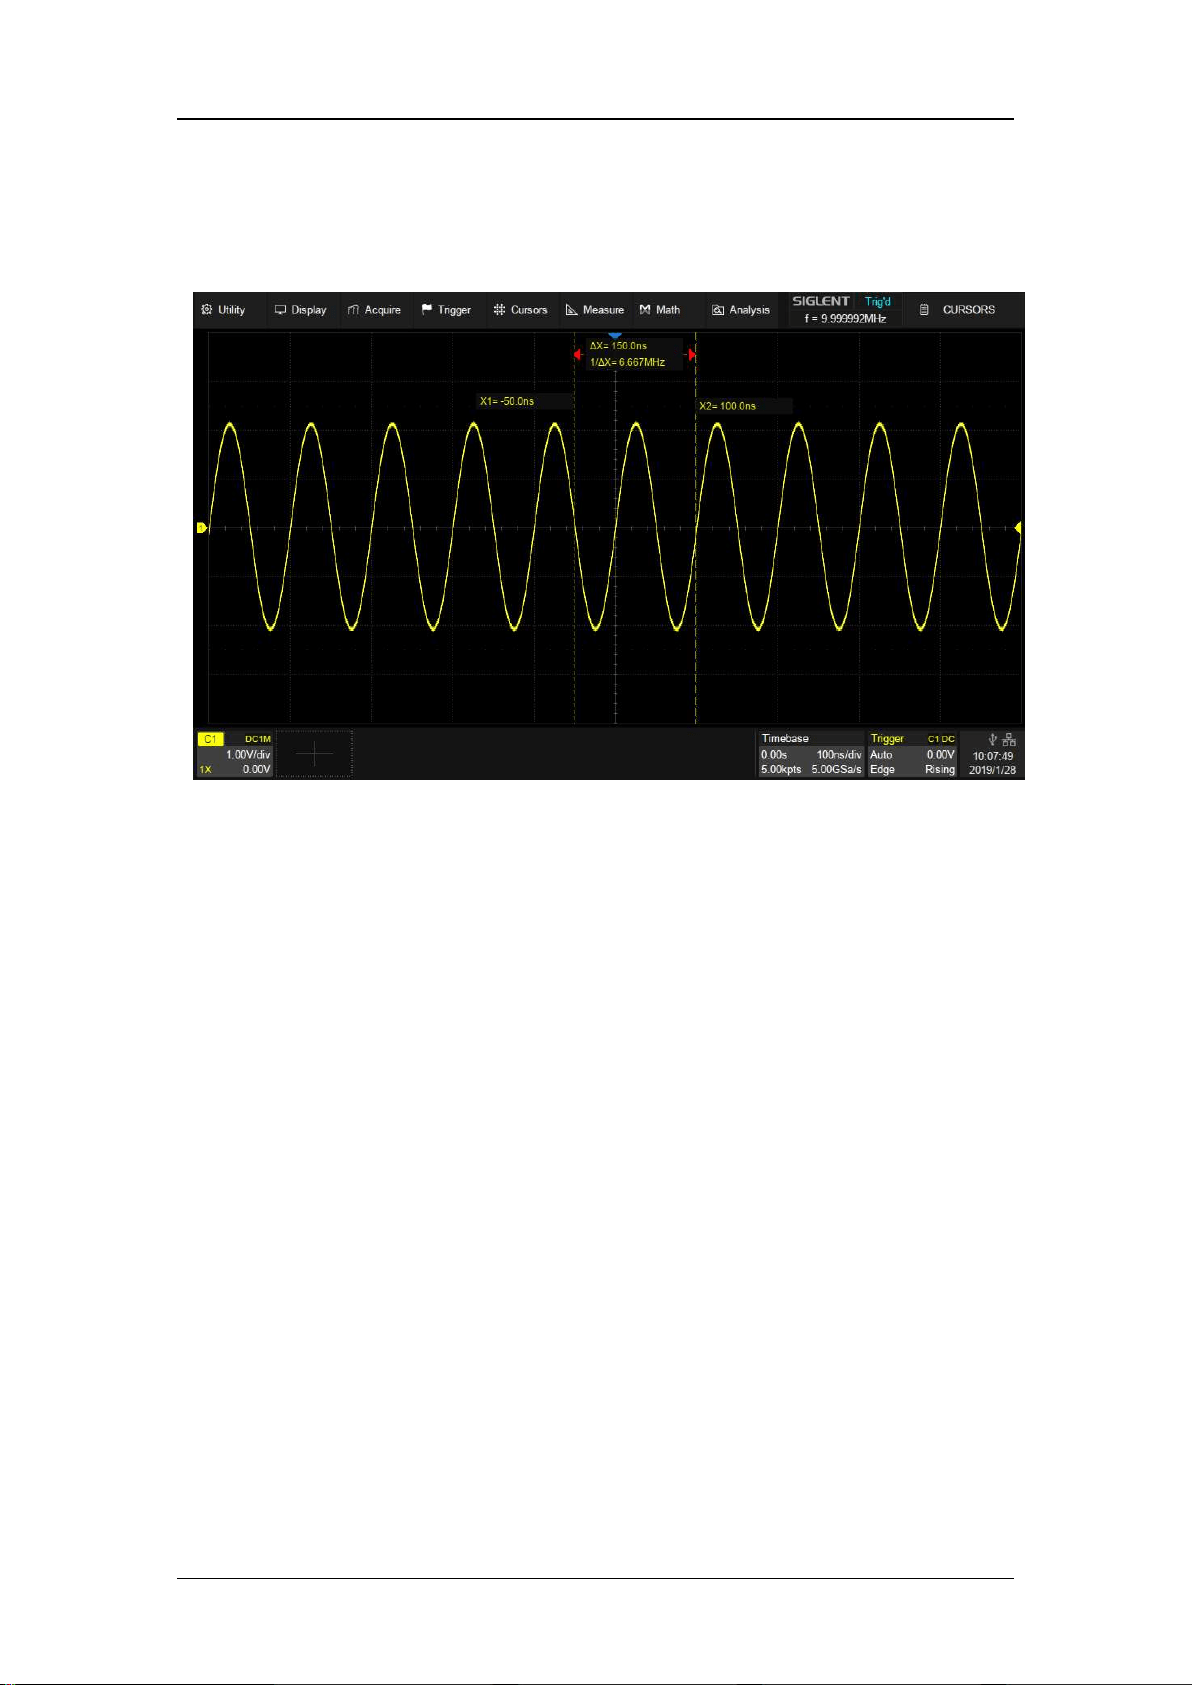The image size is (1192, 1685).
Task: Click the 1X probe attenuation label
Action: click(x=205, y=769)
